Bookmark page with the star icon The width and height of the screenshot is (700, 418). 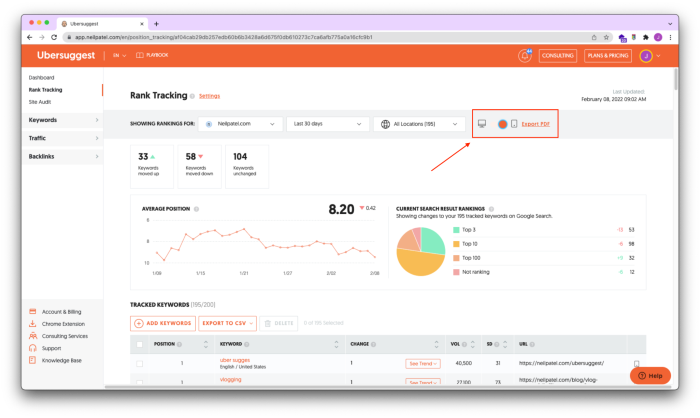point(606,38)
